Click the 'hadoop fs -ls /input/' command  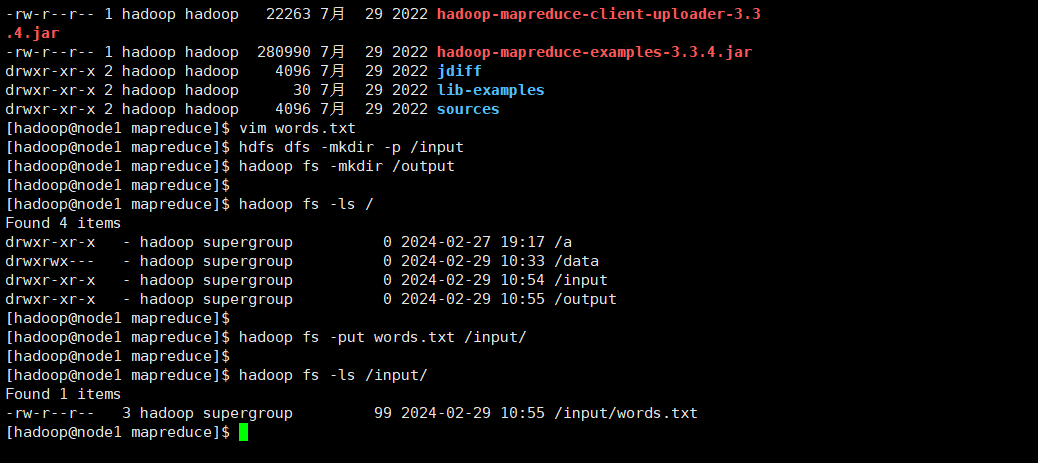point(333,375)
